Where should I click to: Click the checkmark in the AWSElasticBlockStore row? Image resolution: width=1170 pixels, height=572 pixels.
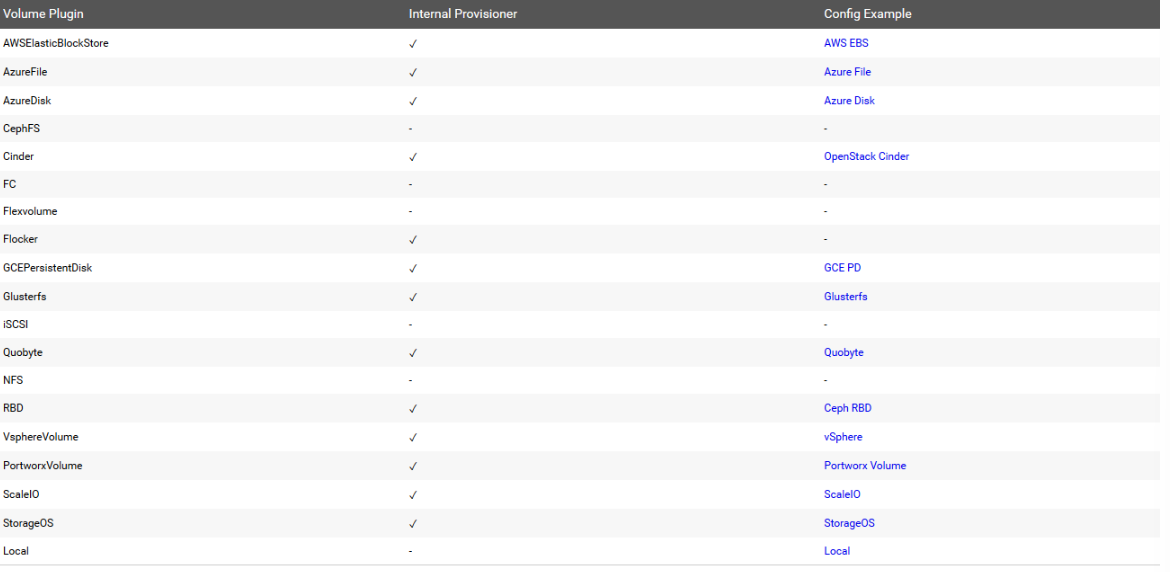(x=413, y=44)
